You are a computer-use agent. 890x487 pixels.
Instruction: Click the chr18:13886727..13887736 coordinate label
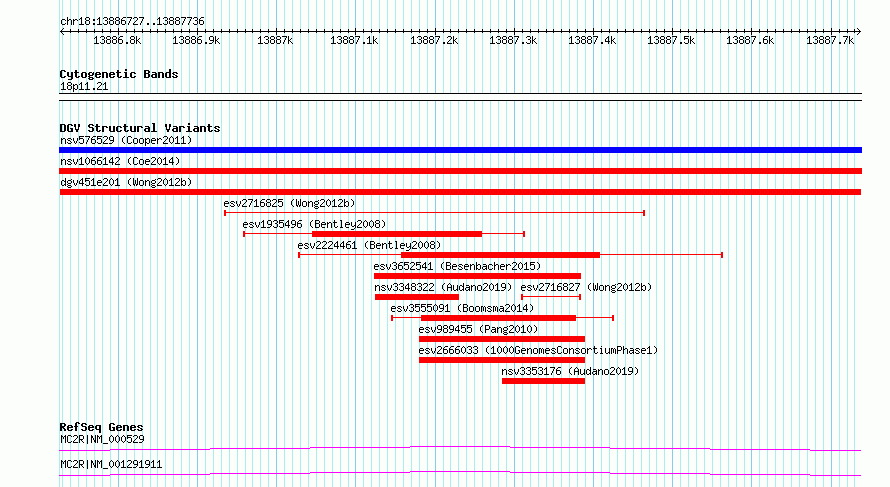pos(132,22)
